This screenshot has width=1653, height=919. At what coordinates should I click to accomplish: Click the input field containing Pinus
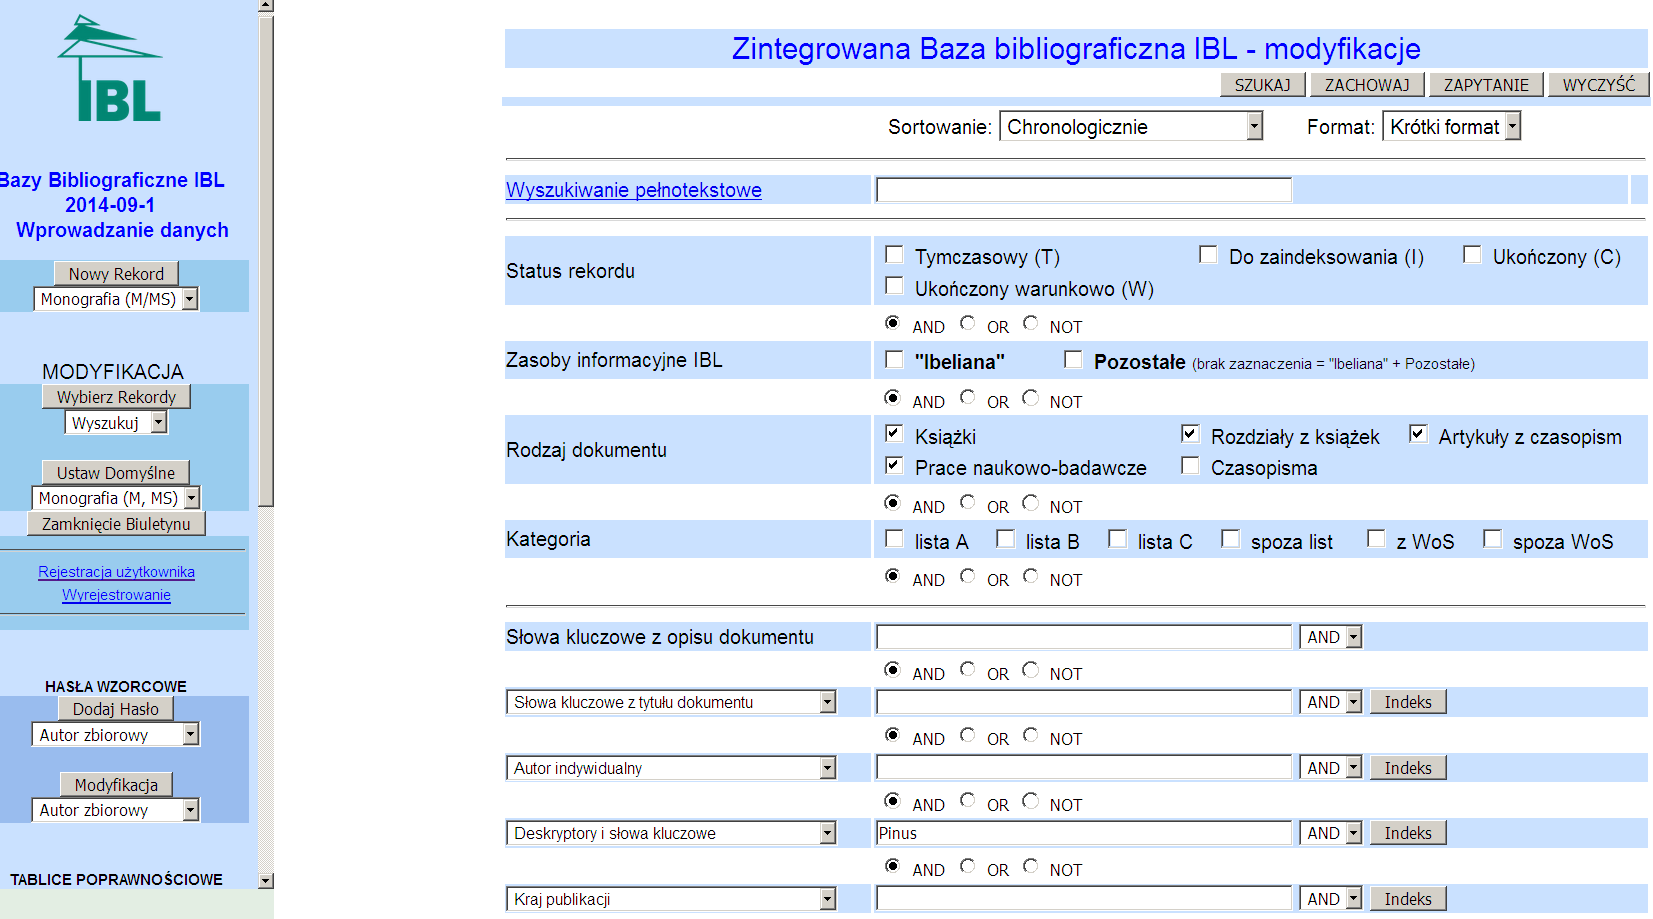1084,833
